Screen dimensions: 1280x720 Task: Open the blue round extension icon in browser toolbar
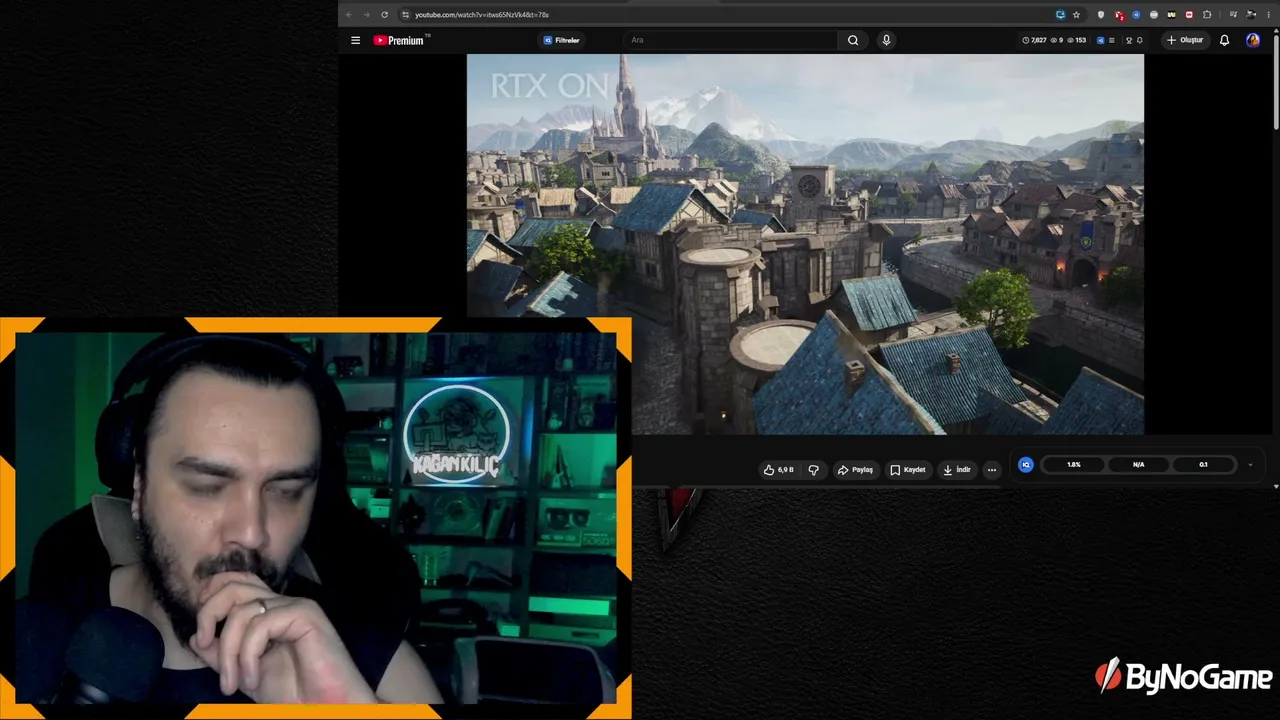pyautogui.click(x=1136, y=15)
